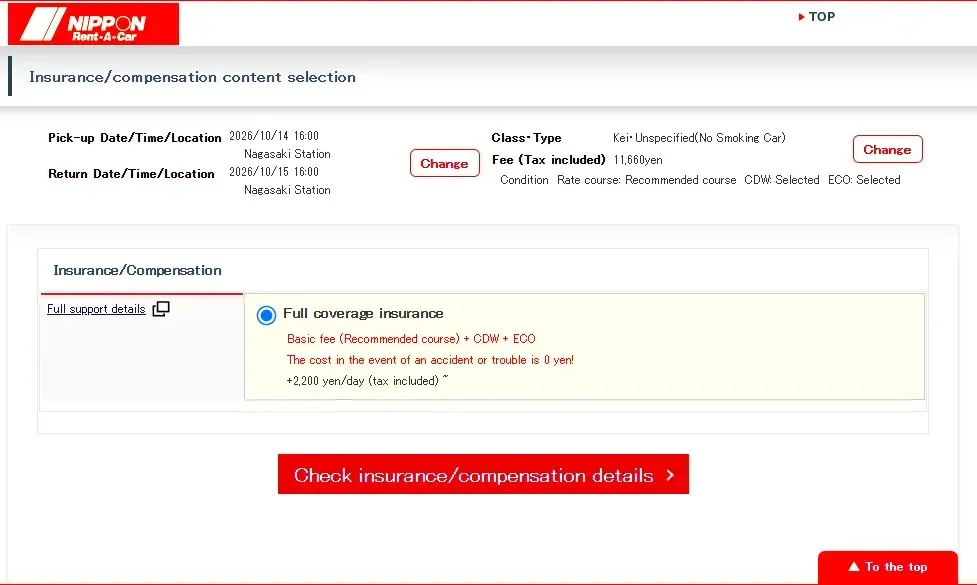This screenshot has height=585, width=977.
Task: Click the Full coverage insurance label text
Action: click(363, 313)
